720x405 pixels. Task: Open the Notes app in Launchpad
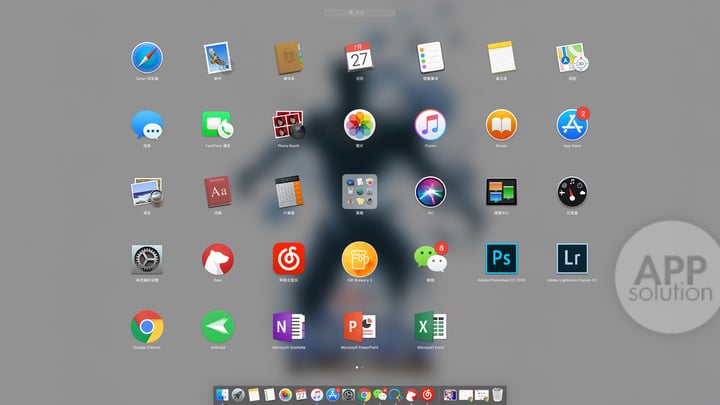(501, 58)
